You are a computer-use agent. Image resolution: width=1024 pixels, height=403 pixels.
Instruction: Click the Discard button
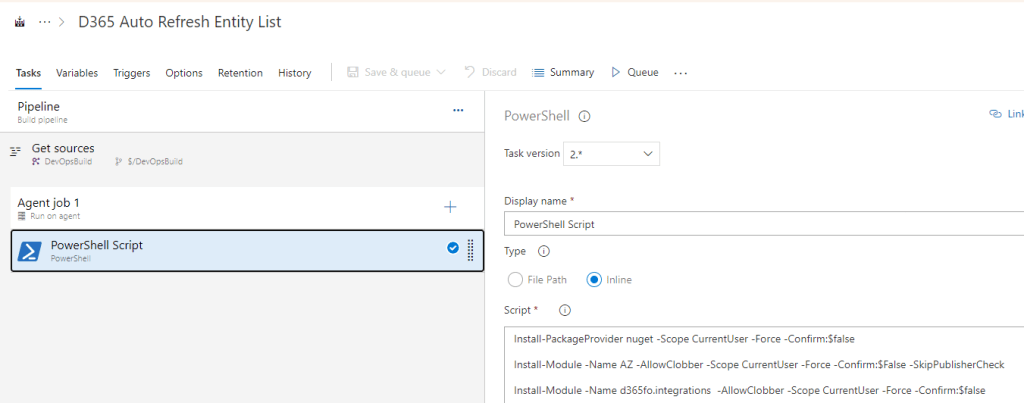click(x=490, y=73)
